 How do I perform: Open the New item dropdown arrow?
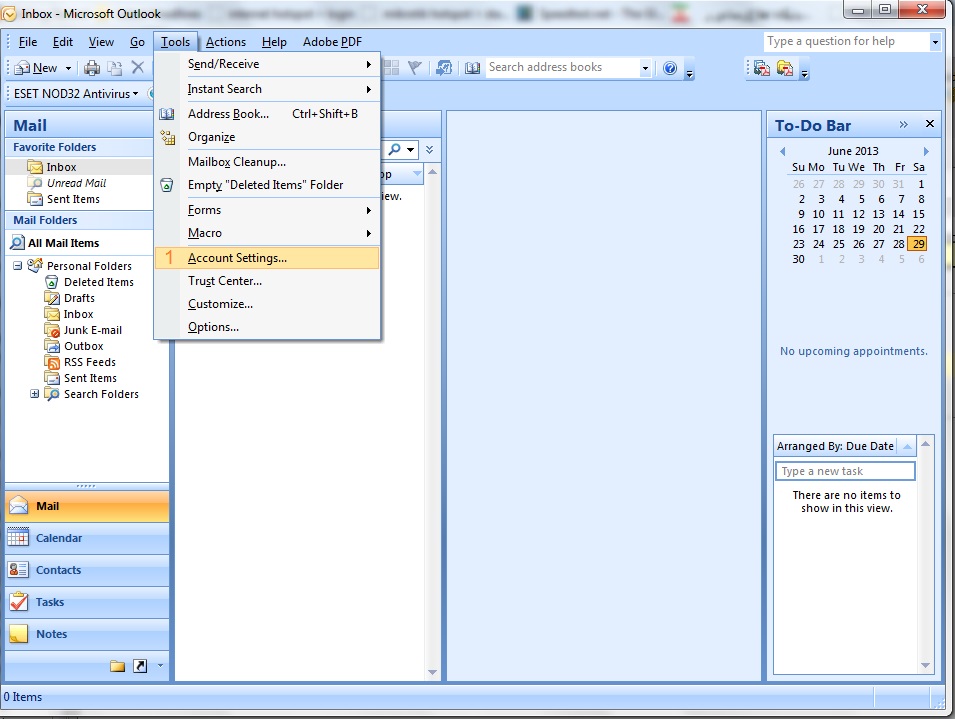pos(69,68)
